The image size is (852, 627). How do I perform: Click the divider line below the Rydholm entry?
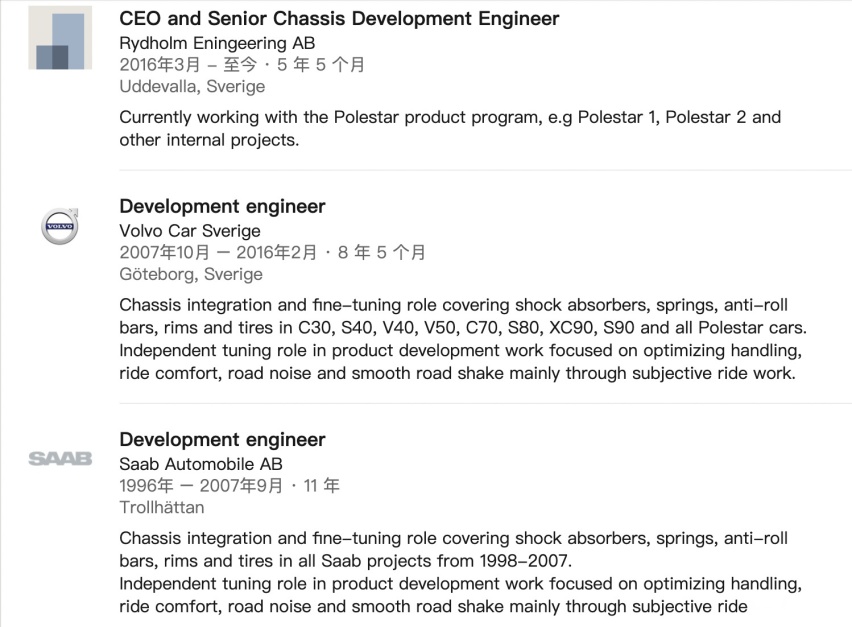tap(485, 170)
